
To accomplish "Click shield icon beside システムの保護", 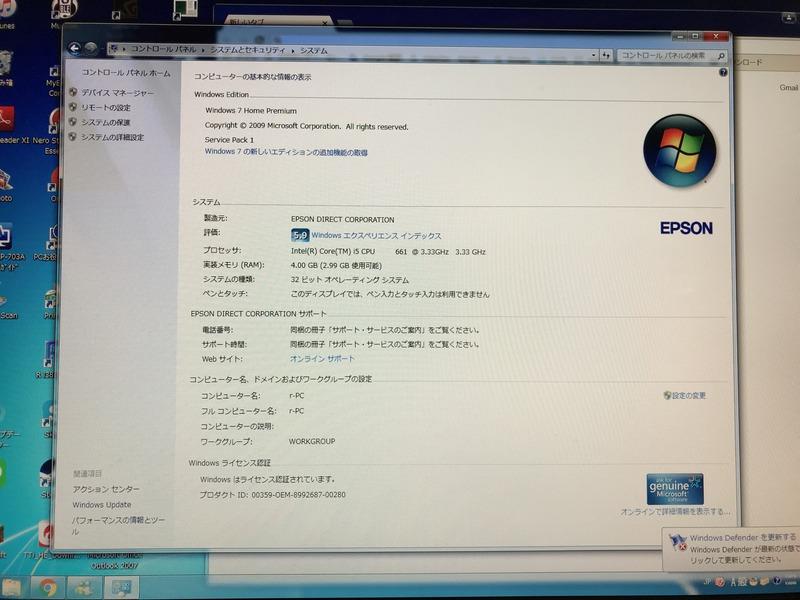I will tap(73, 122).
